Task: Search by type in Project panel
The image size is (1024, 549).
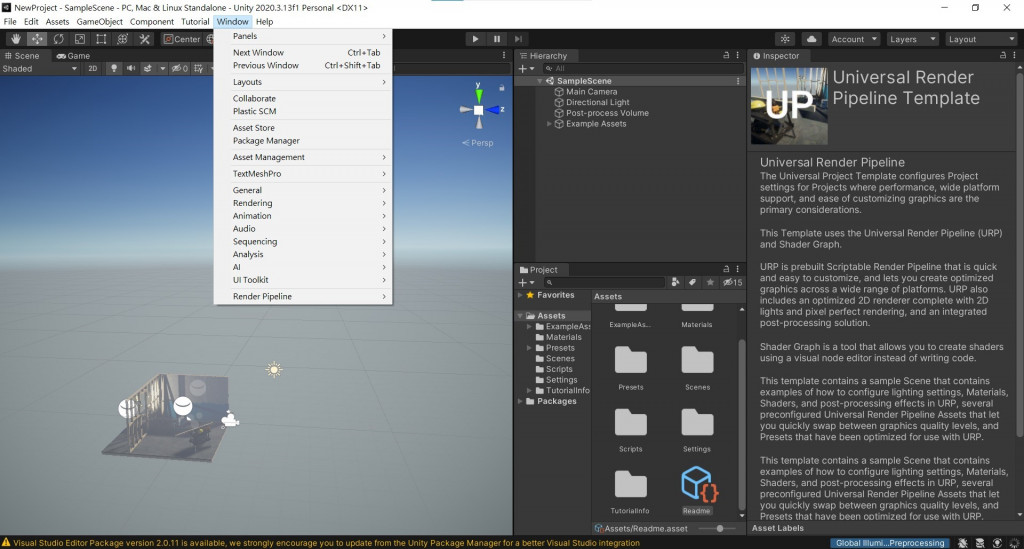Action: click(675, 282)
